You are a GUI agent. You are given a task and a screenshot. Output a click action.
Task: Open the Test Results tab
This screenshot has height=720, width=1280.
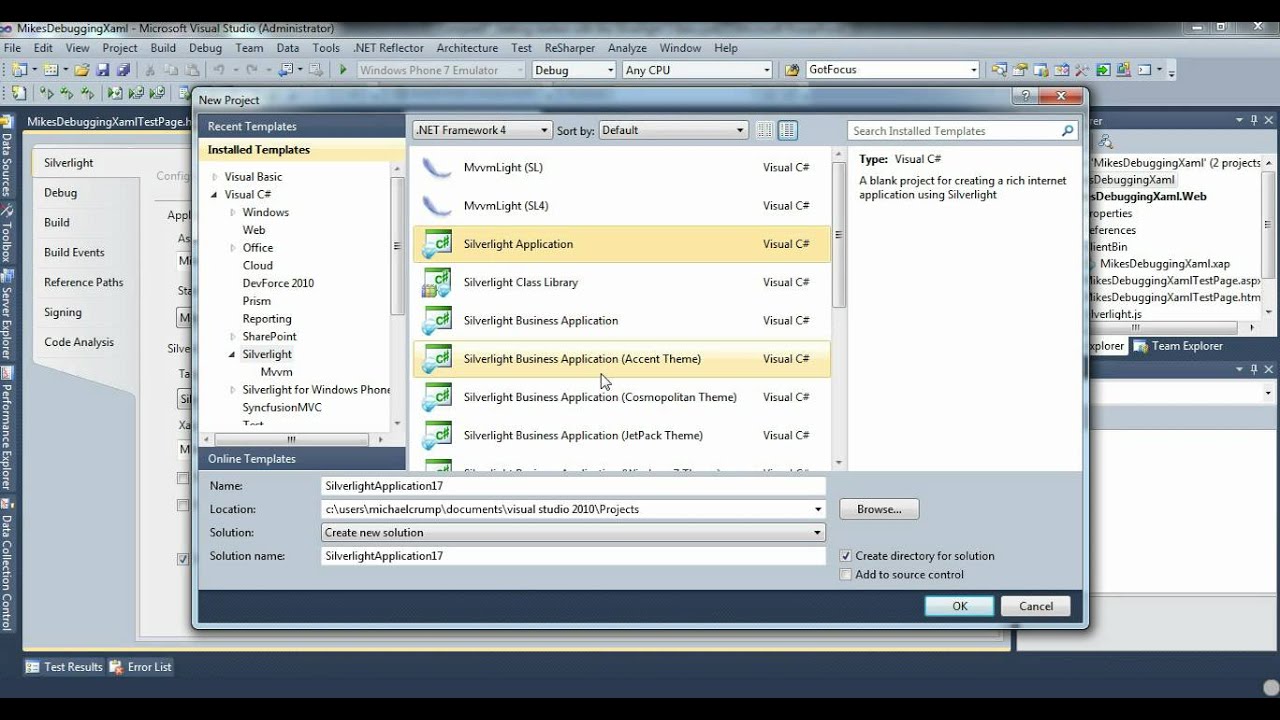64,667
